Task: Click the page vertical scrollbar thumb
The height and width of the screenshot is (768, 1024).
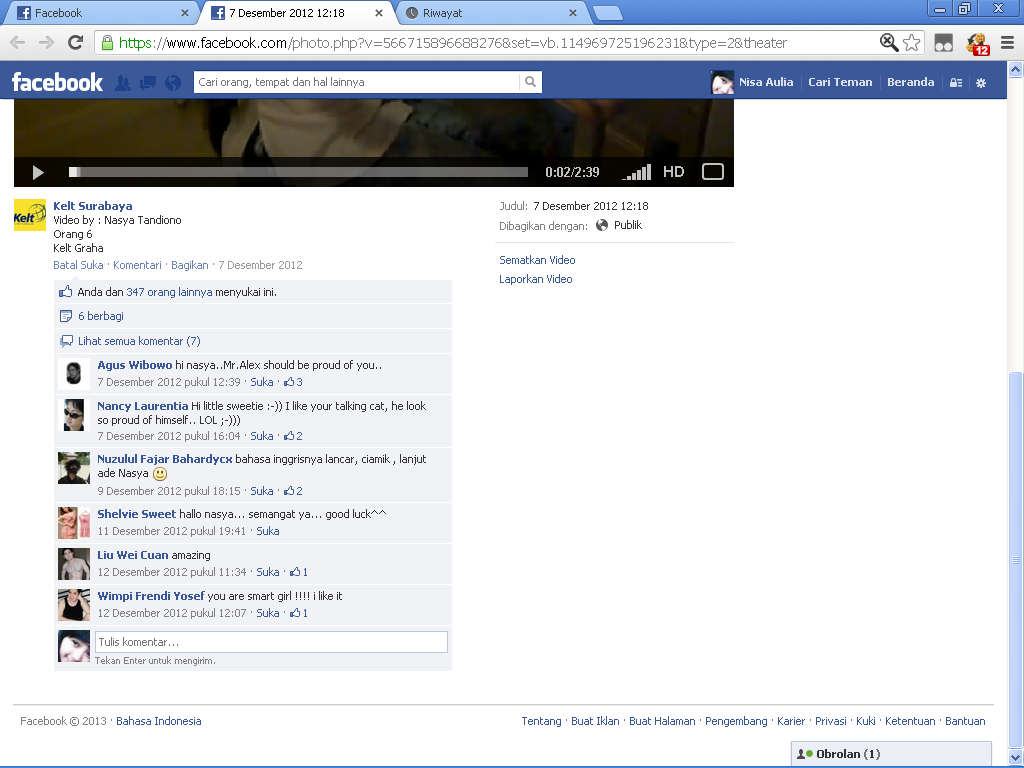Action: pos(1016,560)
